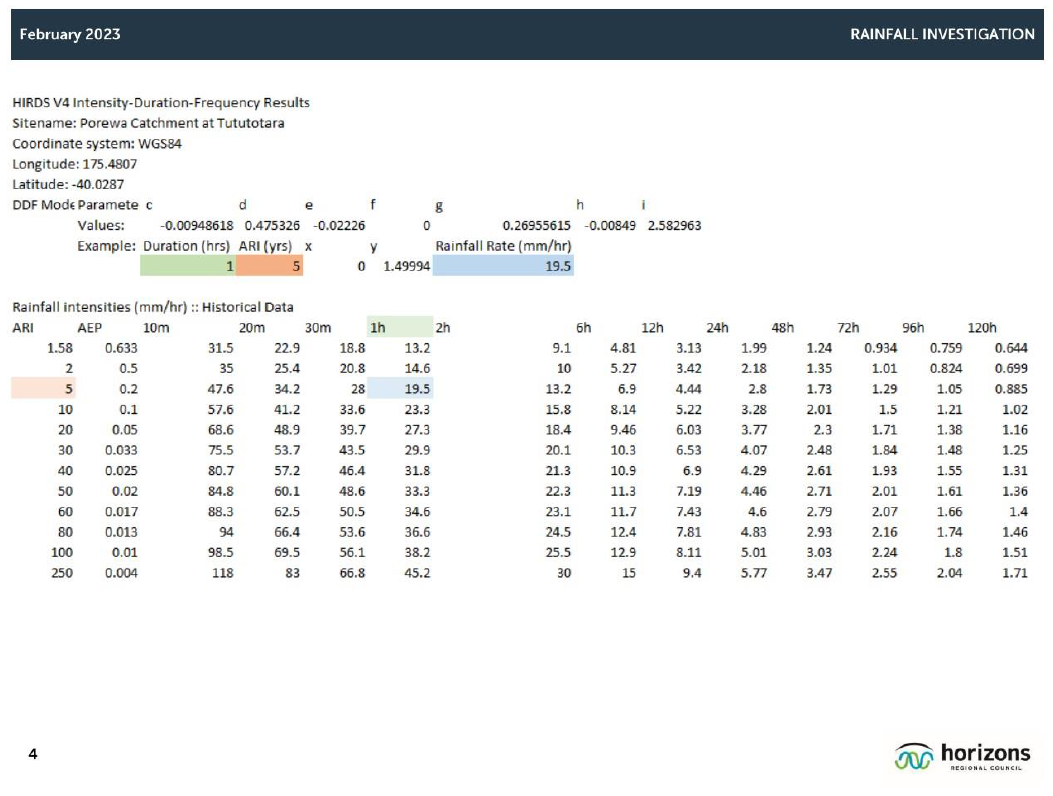1053x796 pixels.
Task: Click the Coordinate system WGS84 line
Action: (x=97, y=144)
